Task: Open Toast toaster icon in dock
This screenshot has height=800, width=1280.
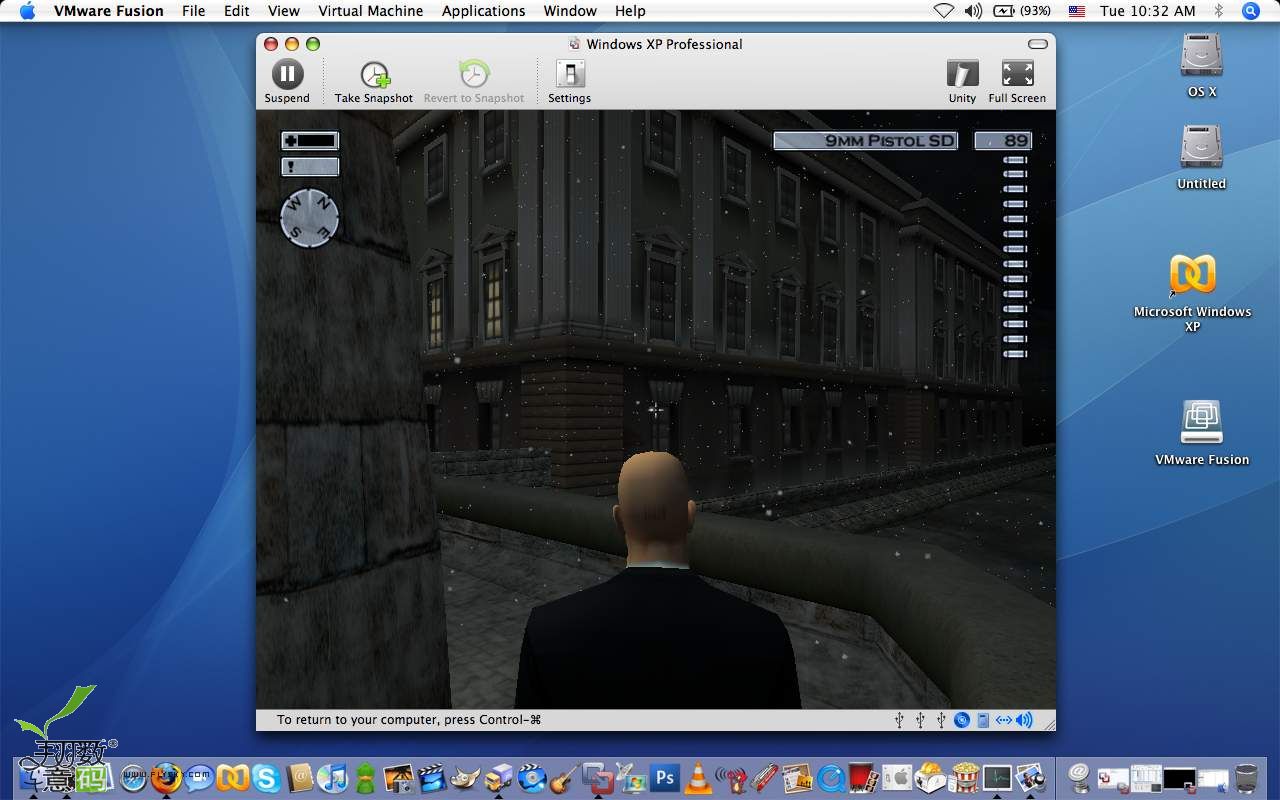Action: [930, 776]
